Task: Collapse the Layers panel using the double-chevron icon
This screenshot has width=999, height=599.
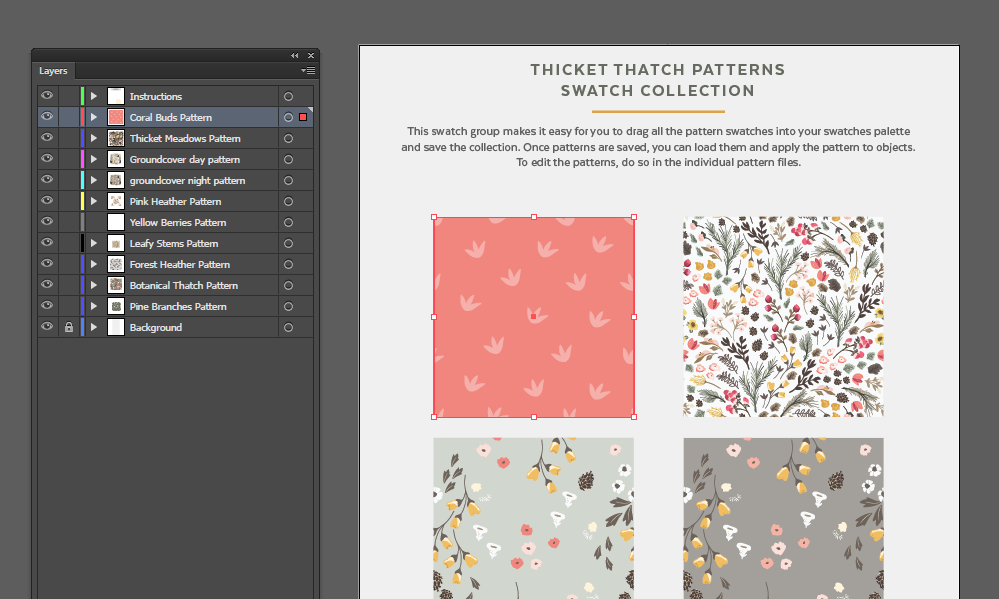Action: (x=293, y=55)
